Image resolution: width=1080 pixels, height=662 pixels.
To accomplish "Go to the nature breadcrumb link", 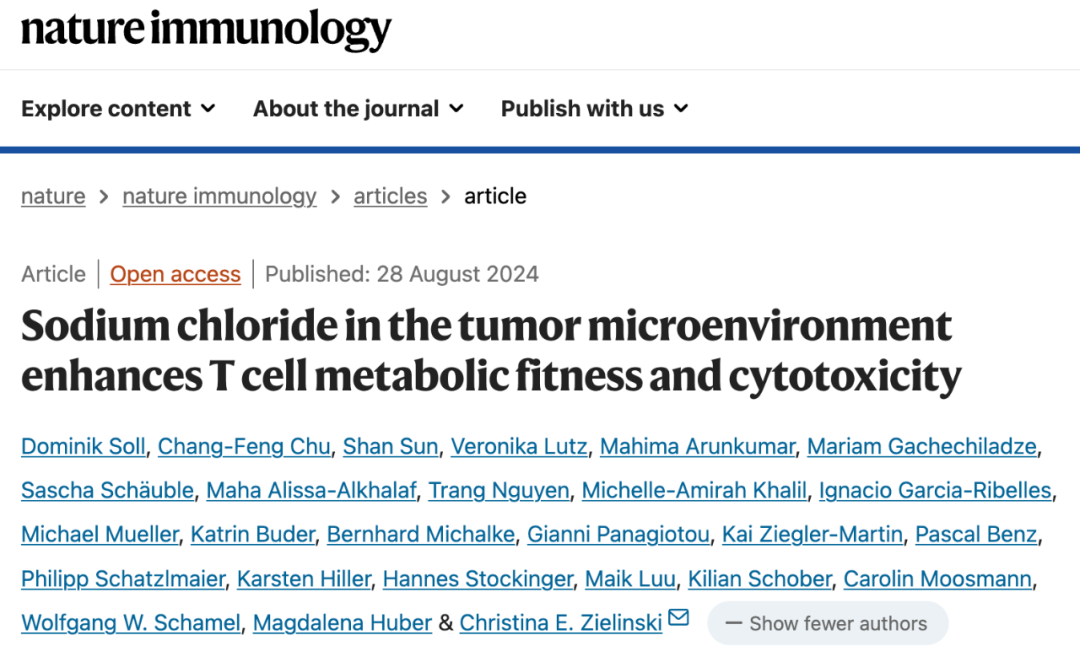I will click(53, 196).
